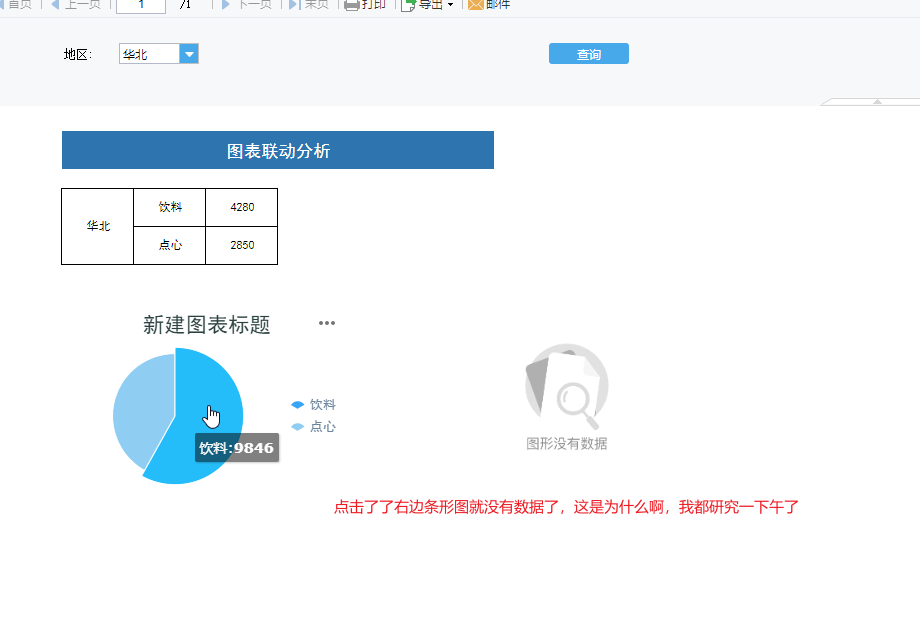Open the 导出 export dropdown arrow
The image size is (920, 633).
pos(451,5)
